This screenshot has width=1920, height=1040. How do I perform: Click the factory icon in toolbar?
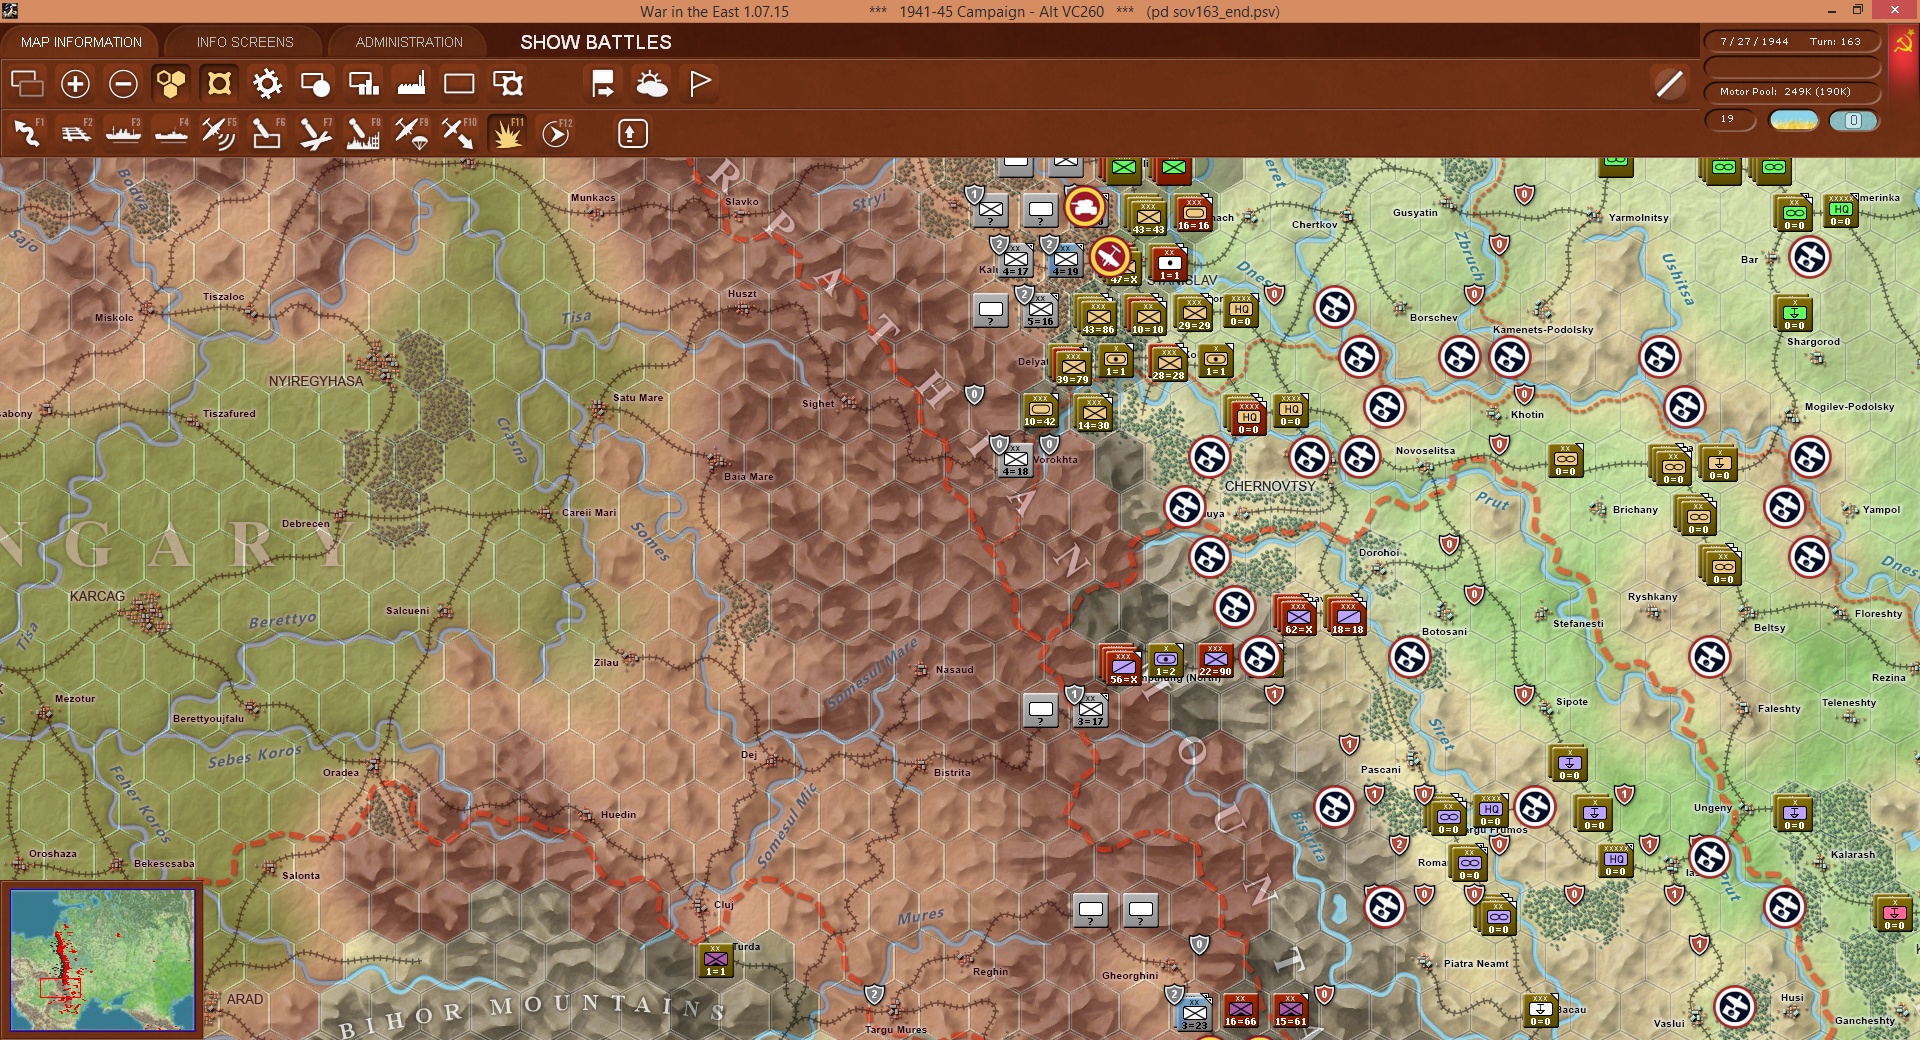pyautogui.click(x=411, y=84)
